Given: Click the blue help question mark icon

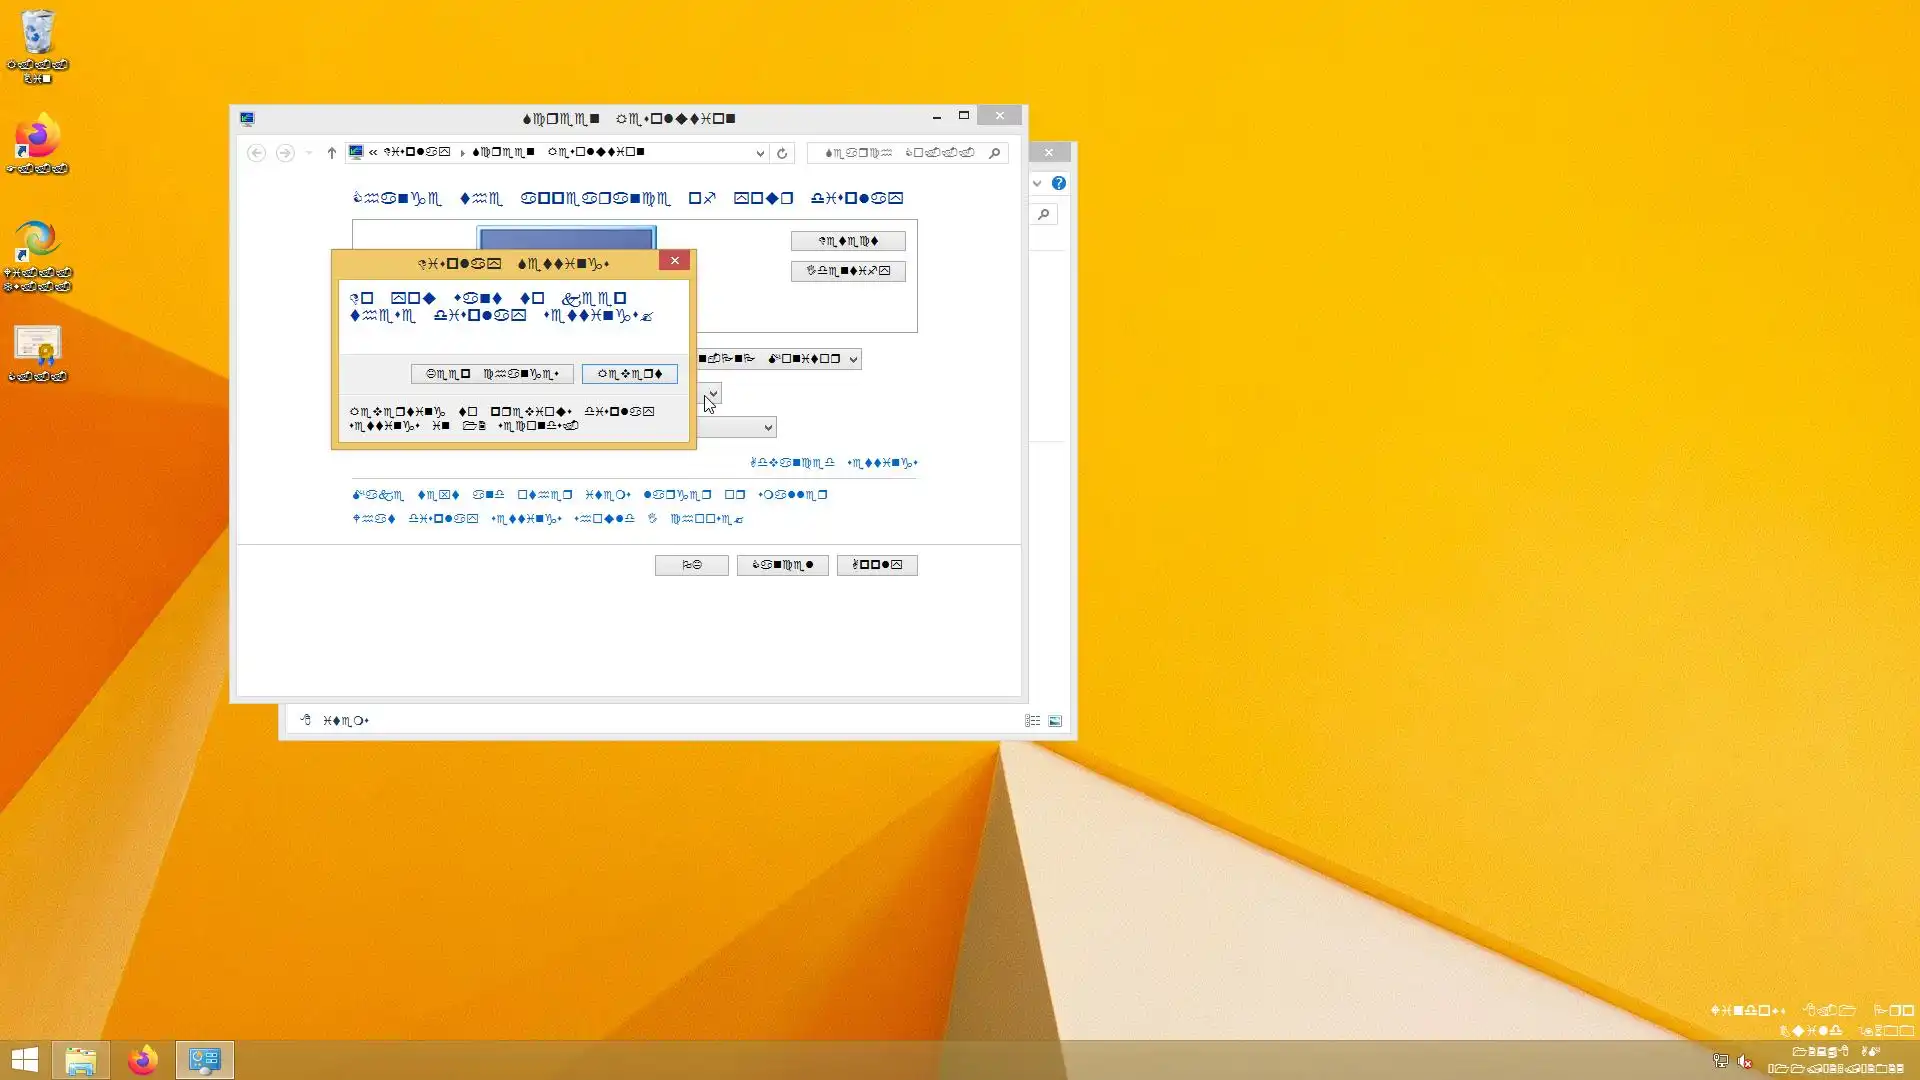Looking at the screenshot, I should point(1058,183).
